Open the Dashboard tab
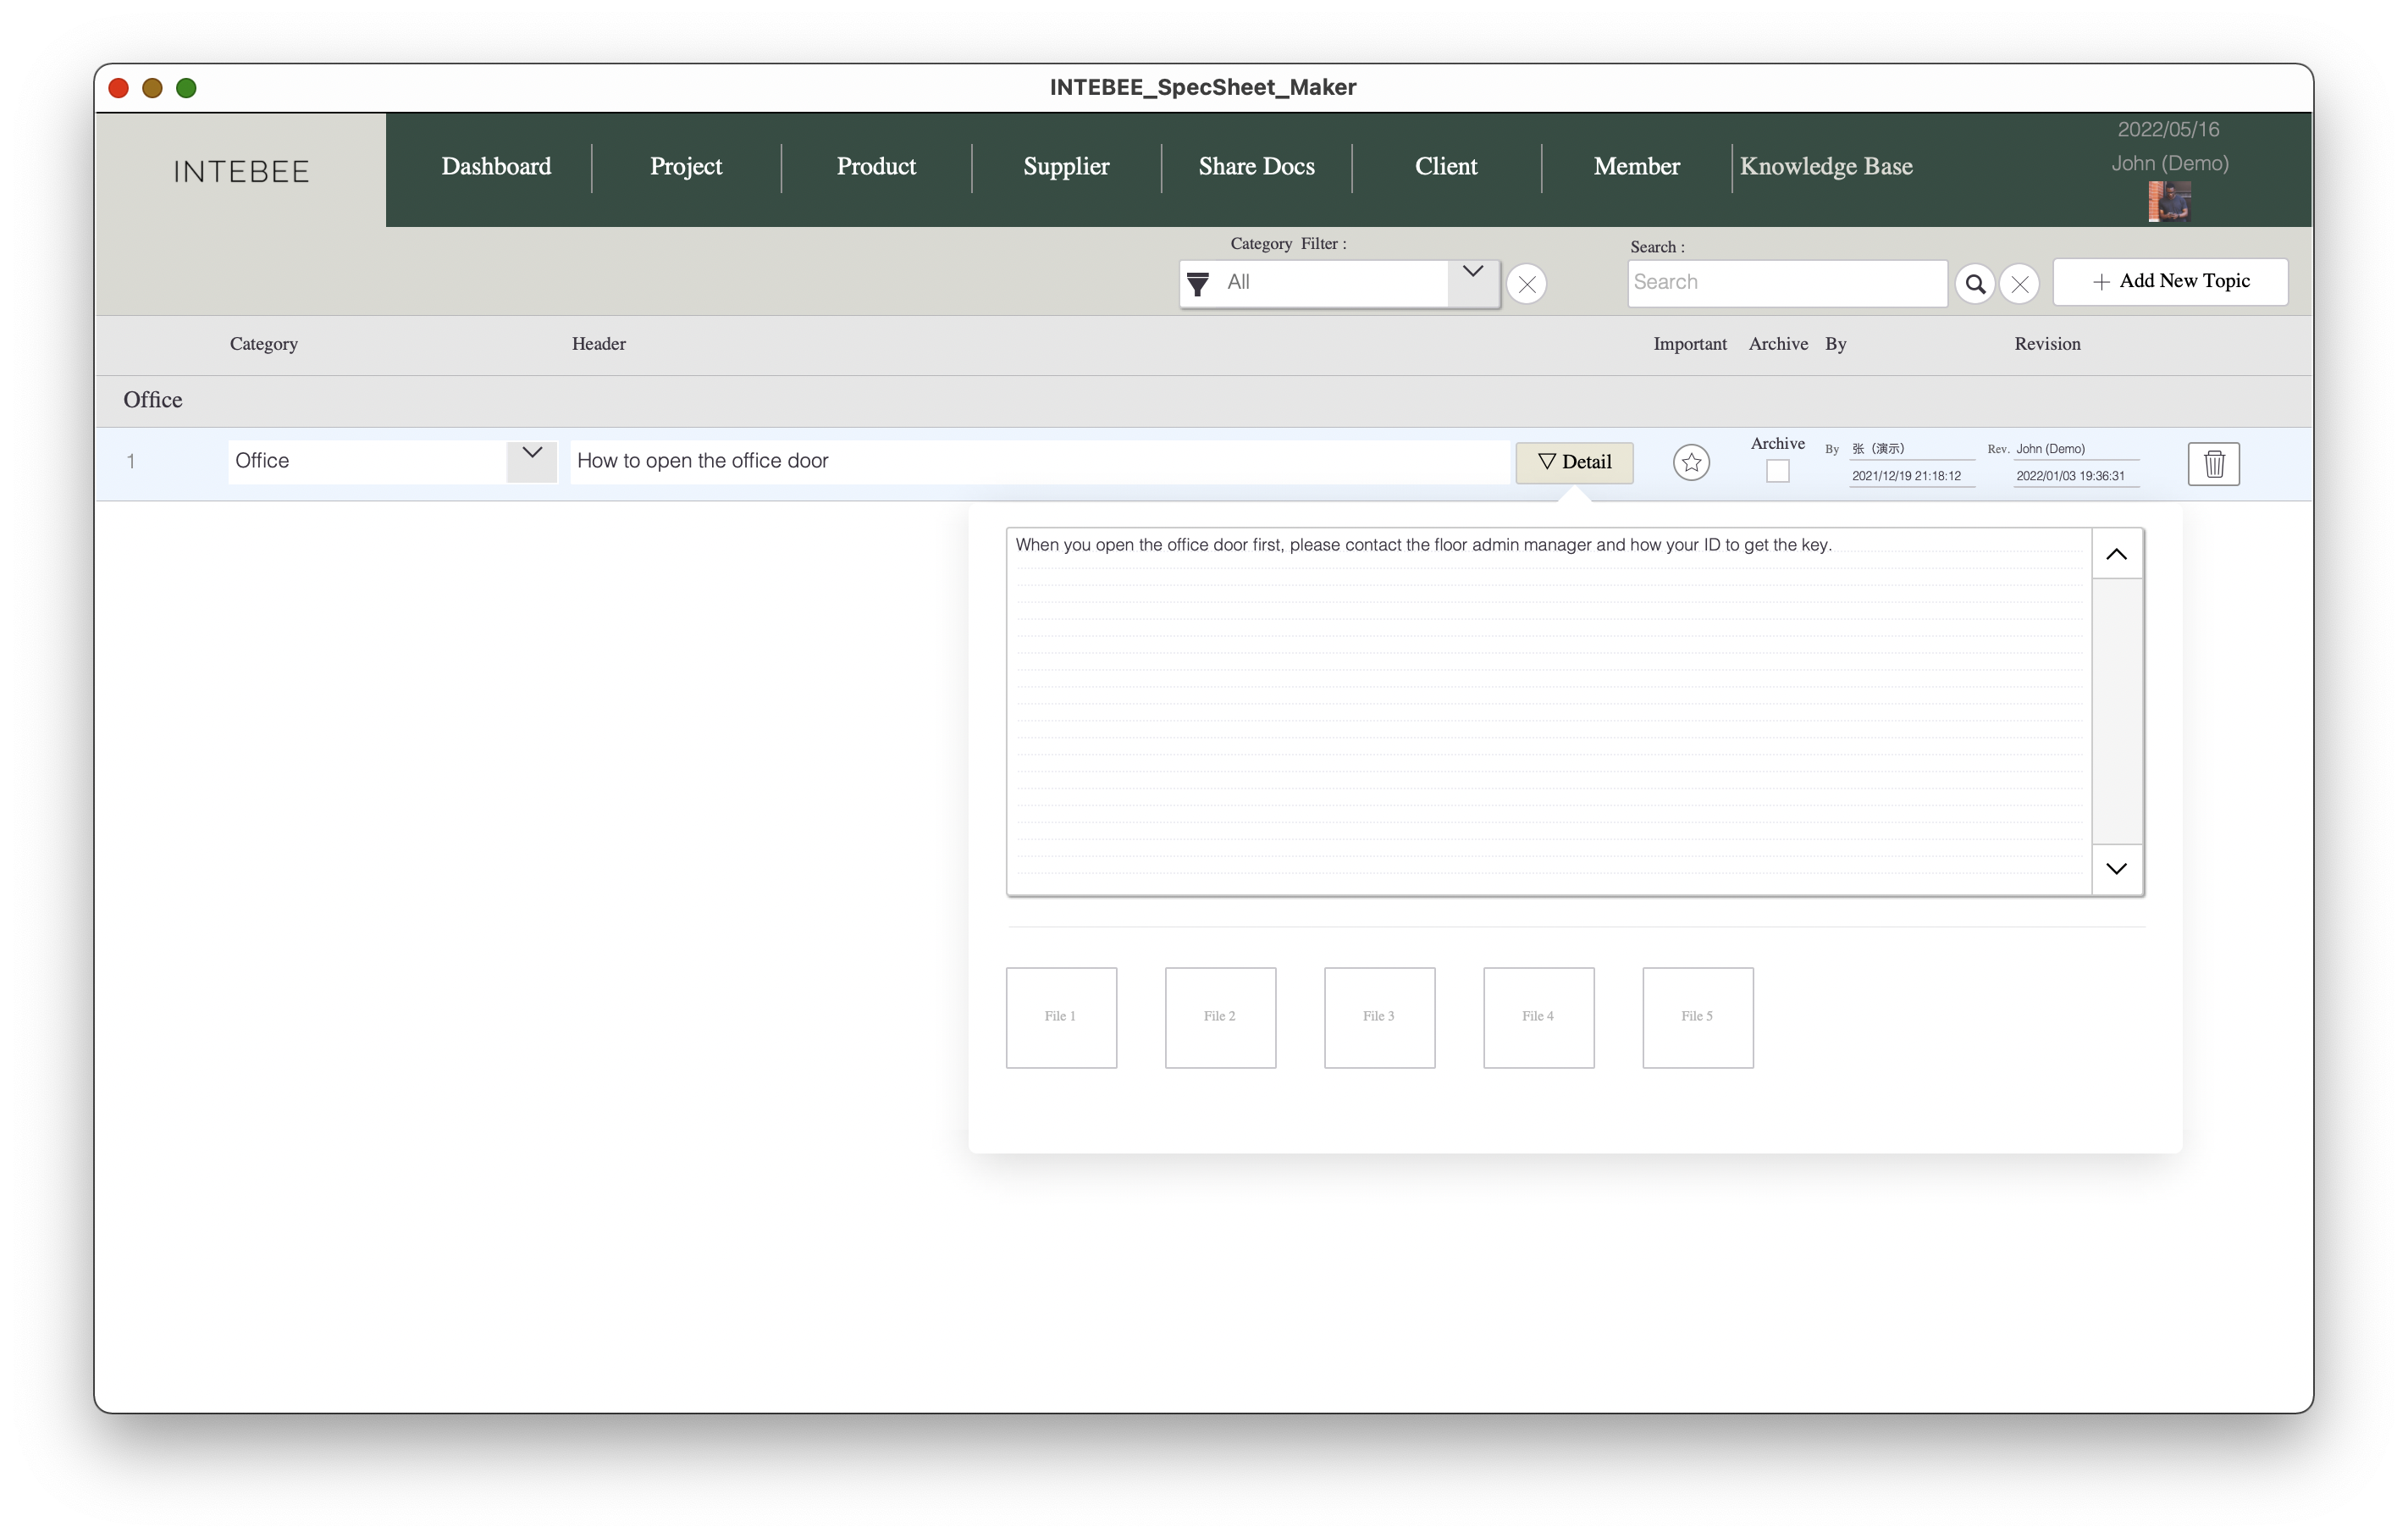 coord(496,167)
